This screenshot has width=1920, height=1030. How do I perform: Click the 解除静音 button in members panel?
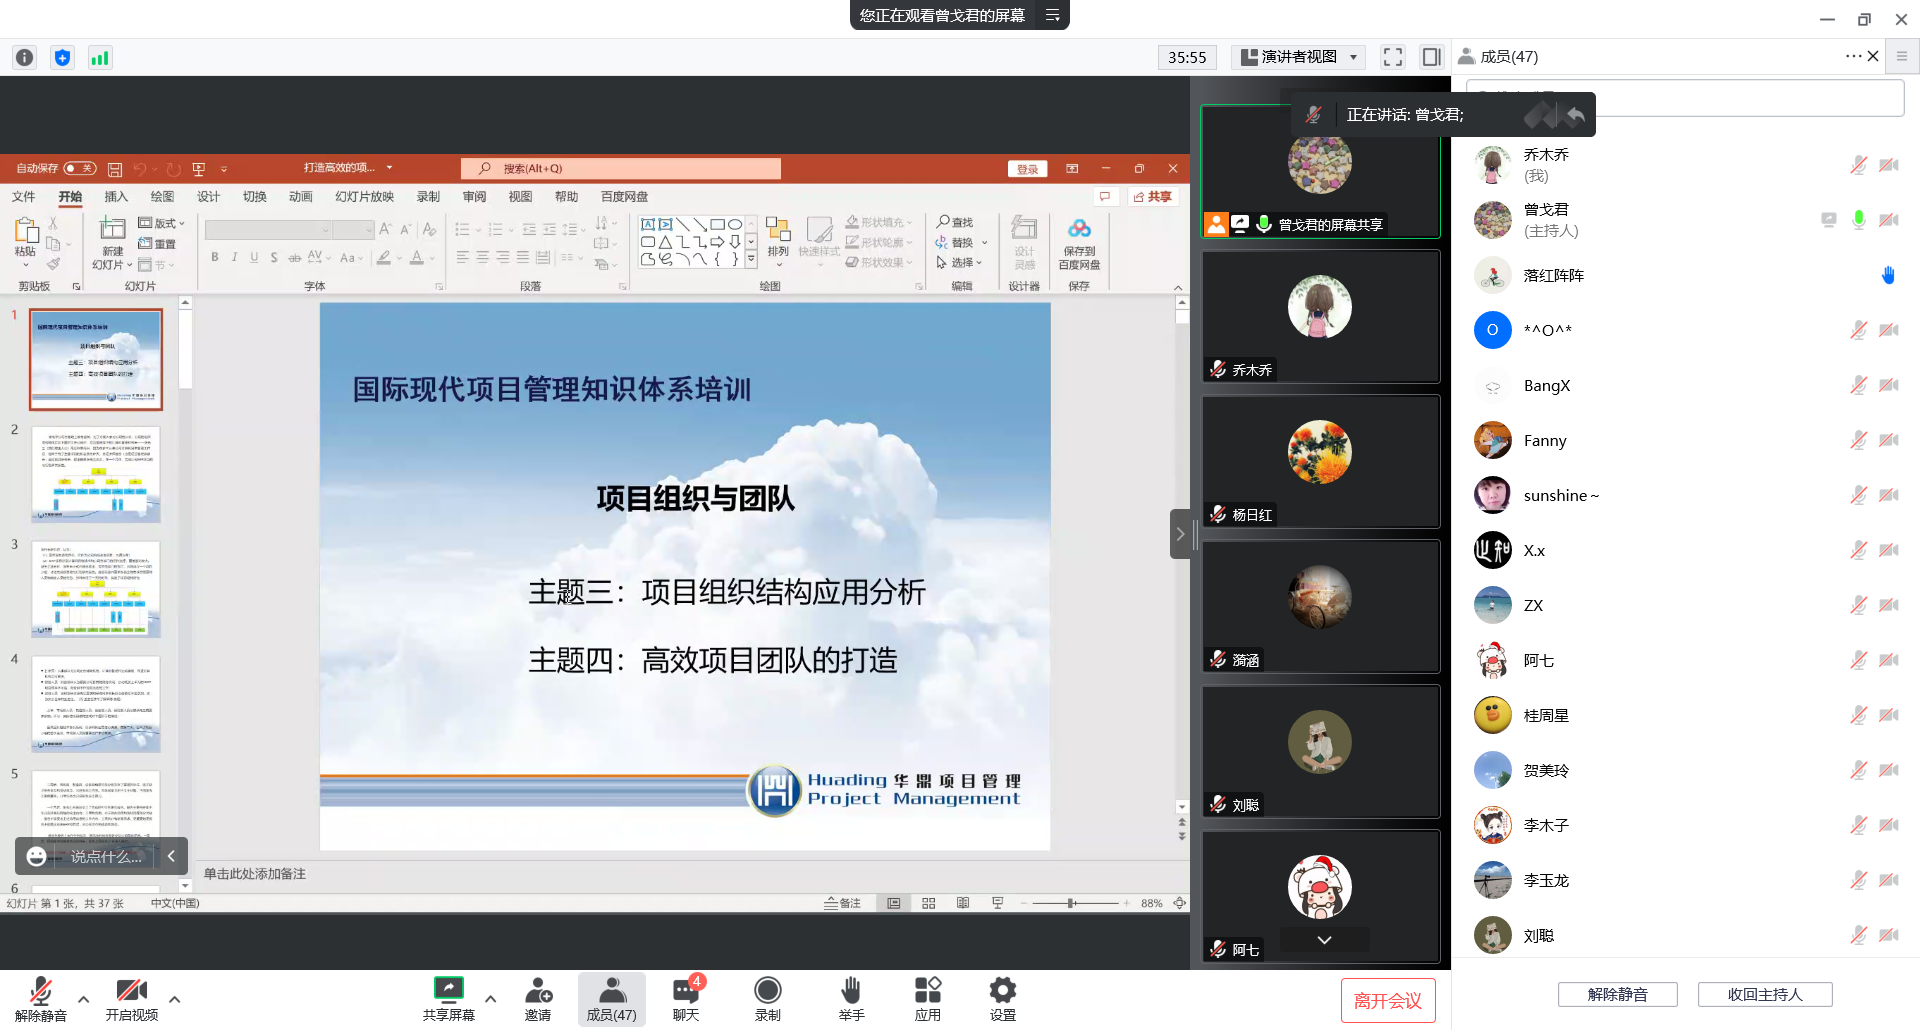tap(1617, 995)
